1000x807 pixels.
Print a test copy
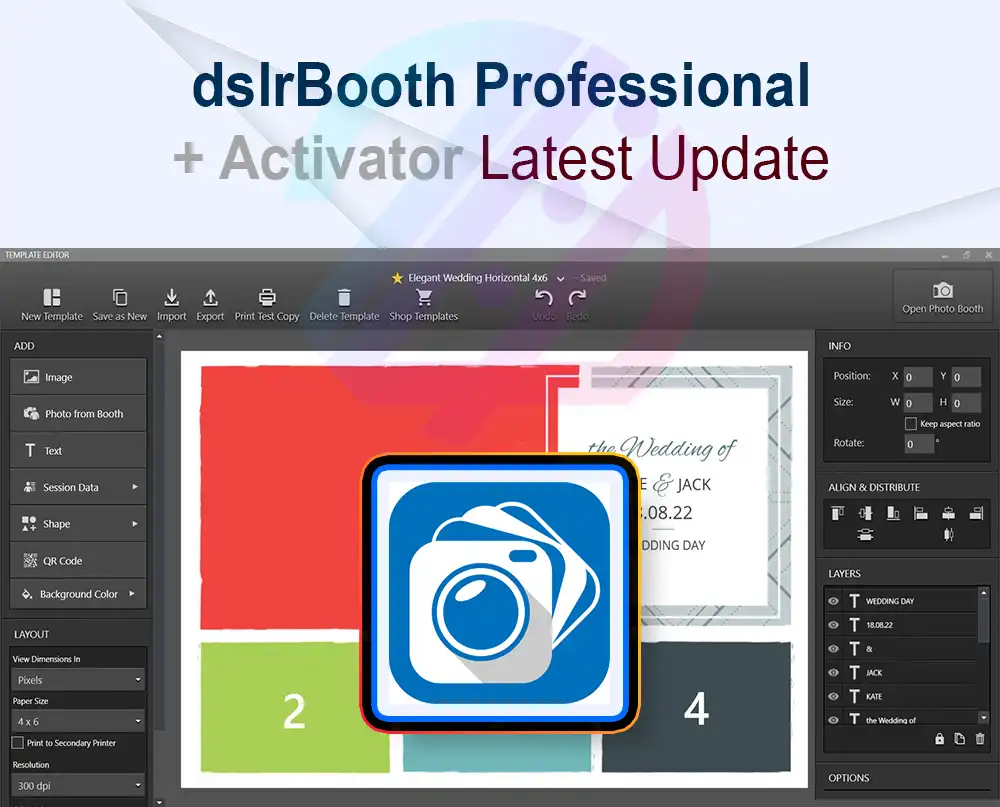tap(267, 298)
